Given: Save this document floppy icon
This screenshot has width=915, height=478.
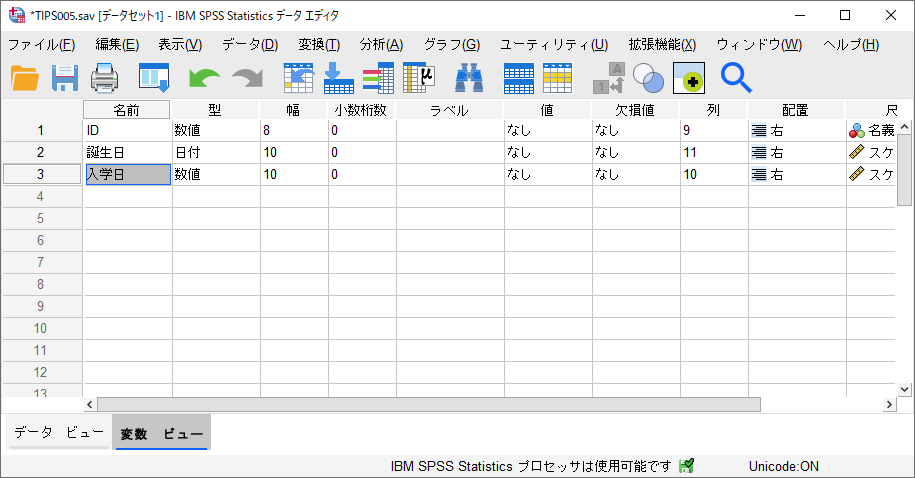Looking at the screenshot, I should 65,78.
